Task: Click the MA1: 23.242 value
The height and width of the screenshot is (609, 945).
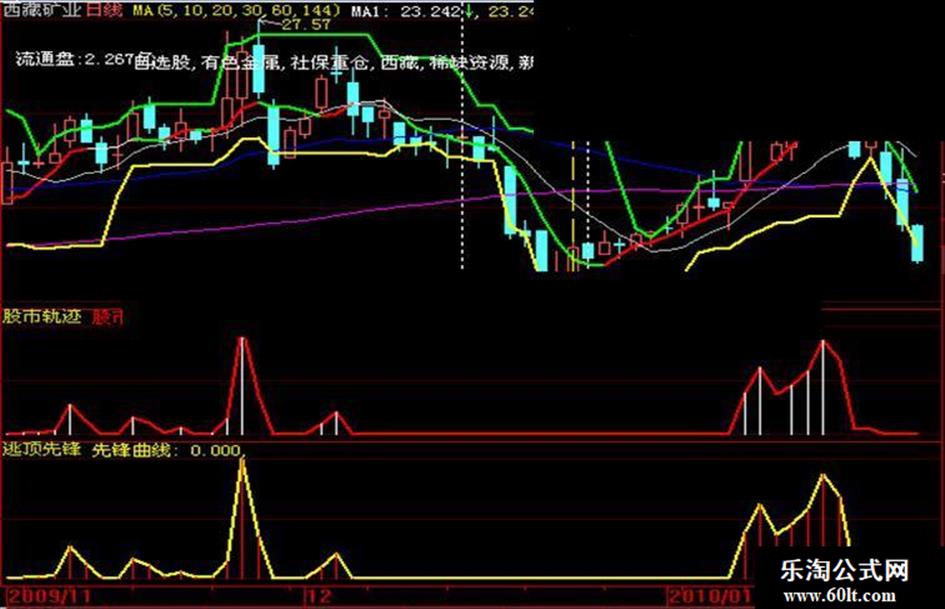Action: click(406, 11)
